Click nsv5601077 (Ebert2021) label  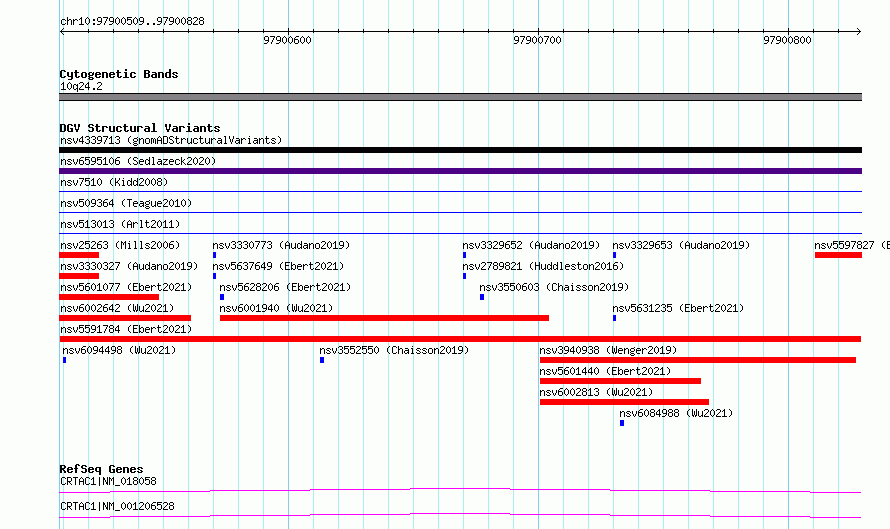pyautogui.click(x=126, y=287)
